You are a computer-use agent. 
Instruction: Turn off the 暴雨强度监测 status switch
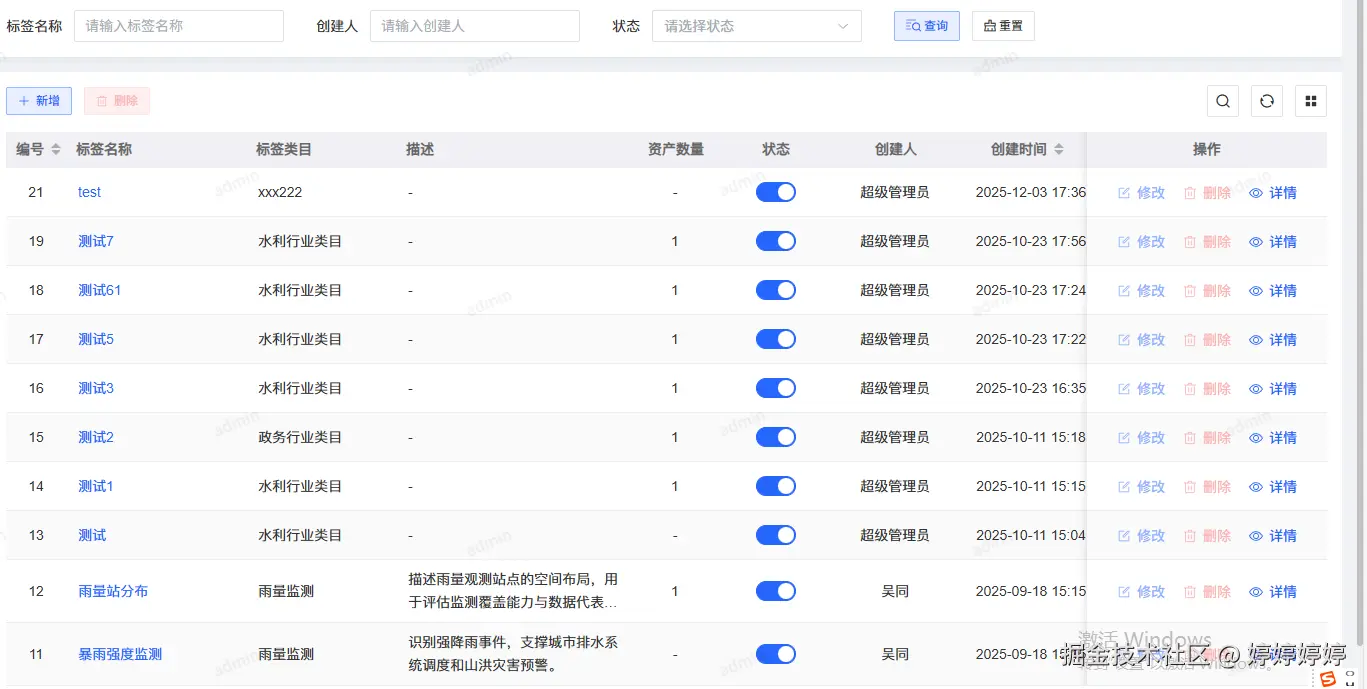coord(776,654)
